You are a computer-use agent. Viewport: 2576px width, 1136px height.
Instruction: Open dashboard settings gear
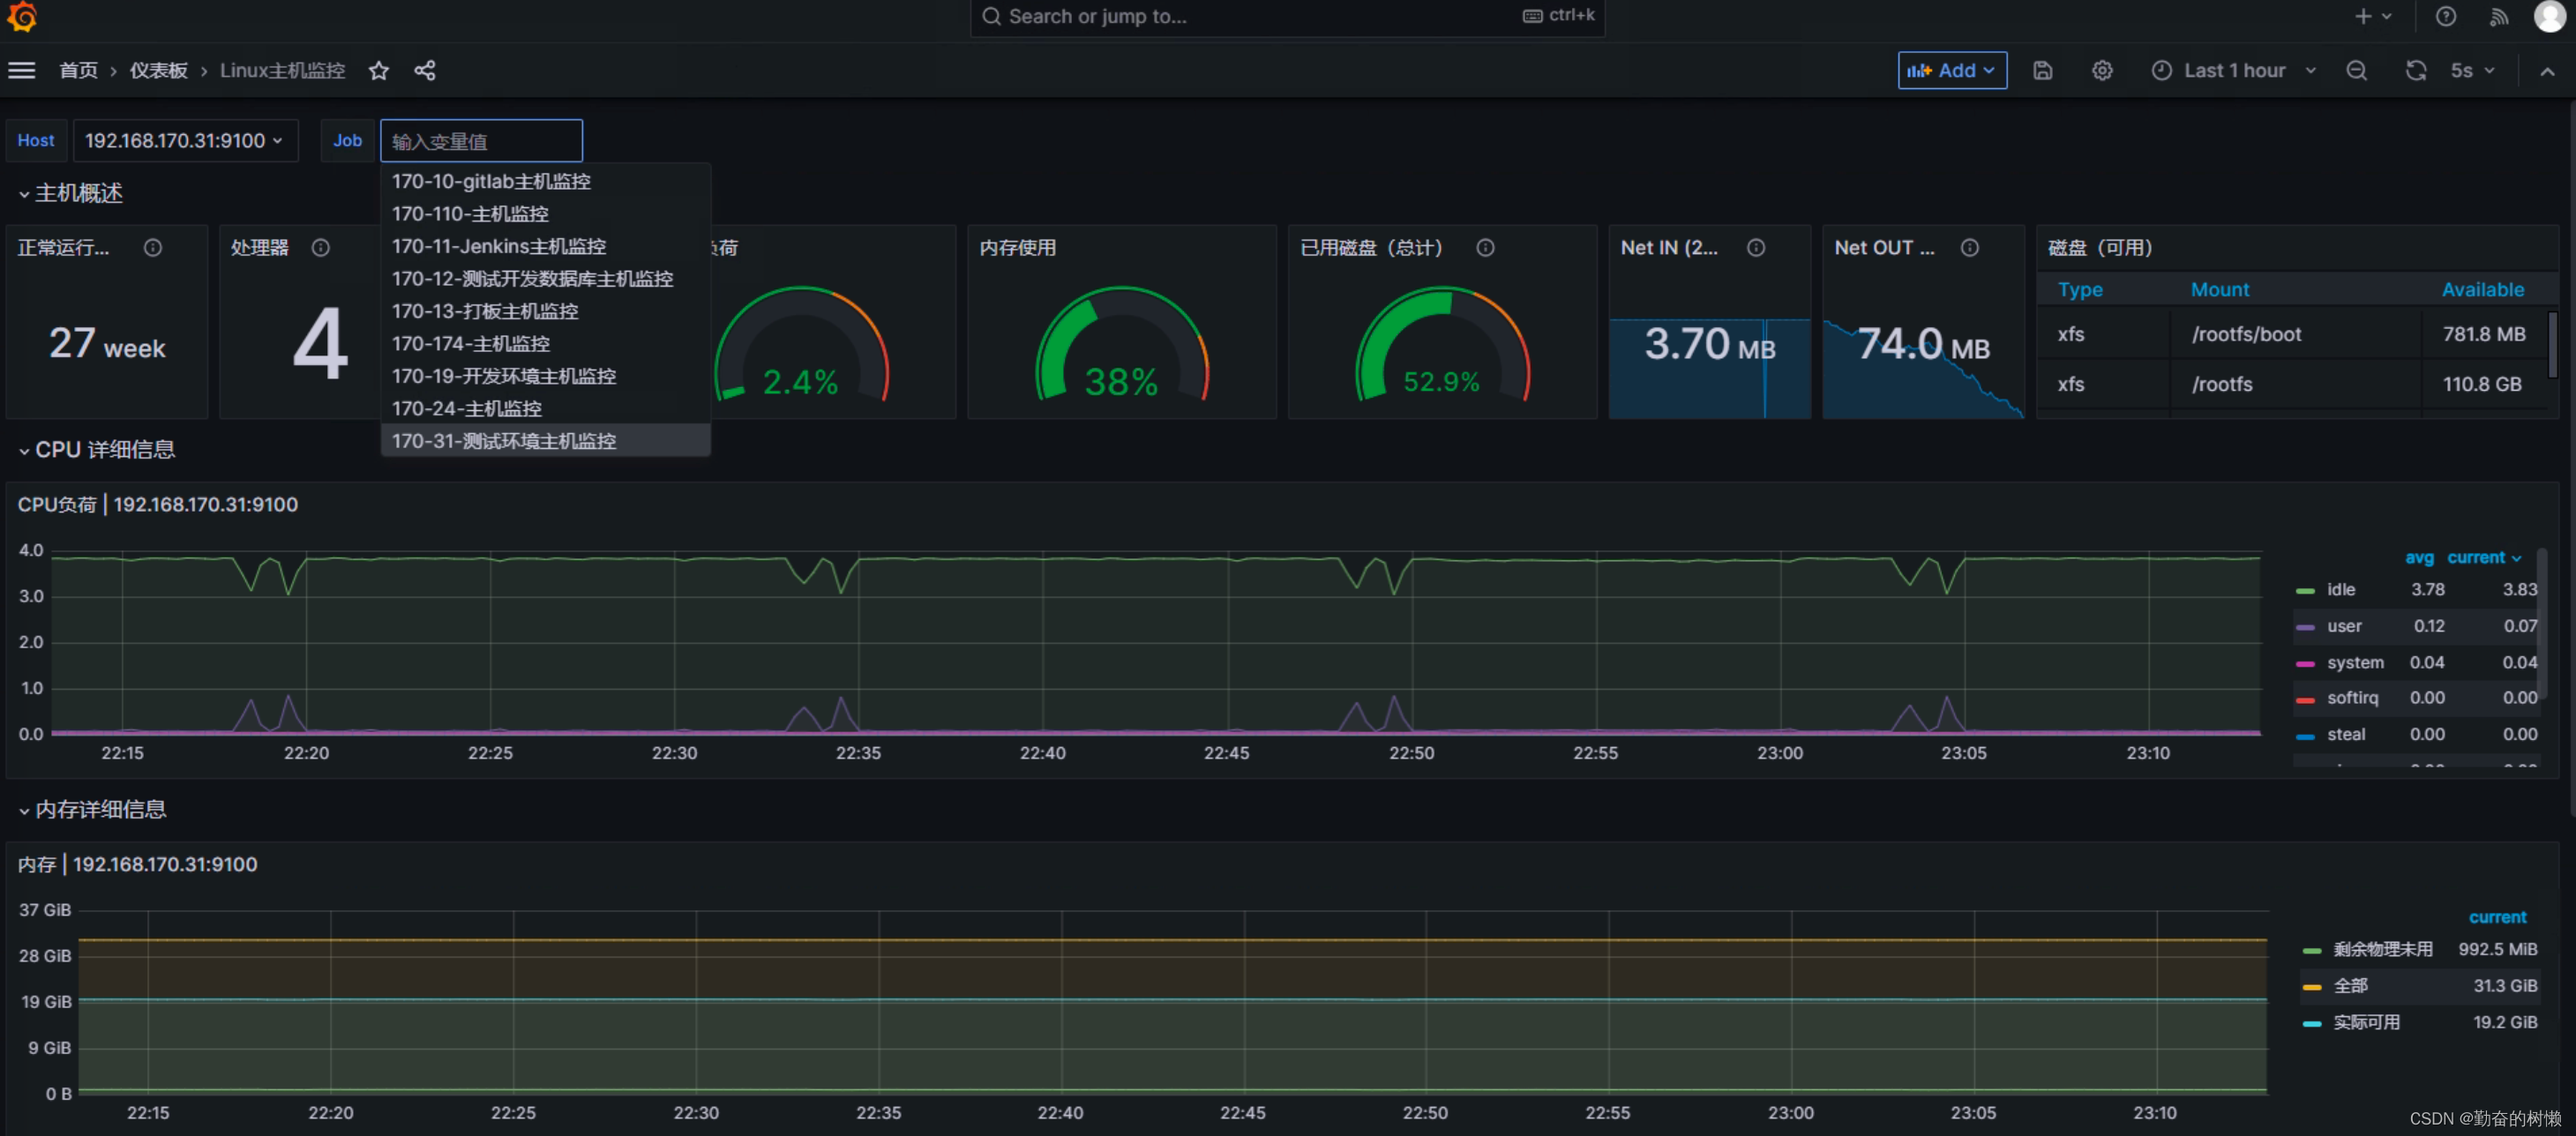(2102, 70)
